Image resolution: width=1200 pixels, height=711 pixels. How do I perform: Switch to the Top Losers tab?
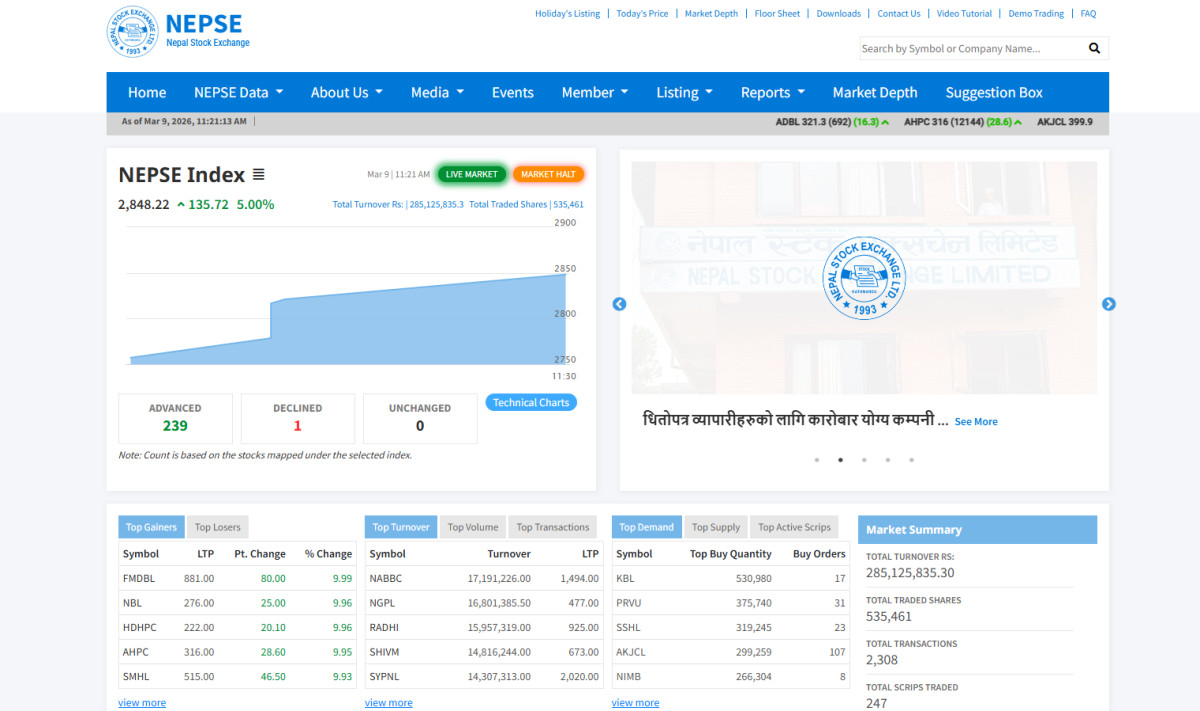click(x=217, y=527)
